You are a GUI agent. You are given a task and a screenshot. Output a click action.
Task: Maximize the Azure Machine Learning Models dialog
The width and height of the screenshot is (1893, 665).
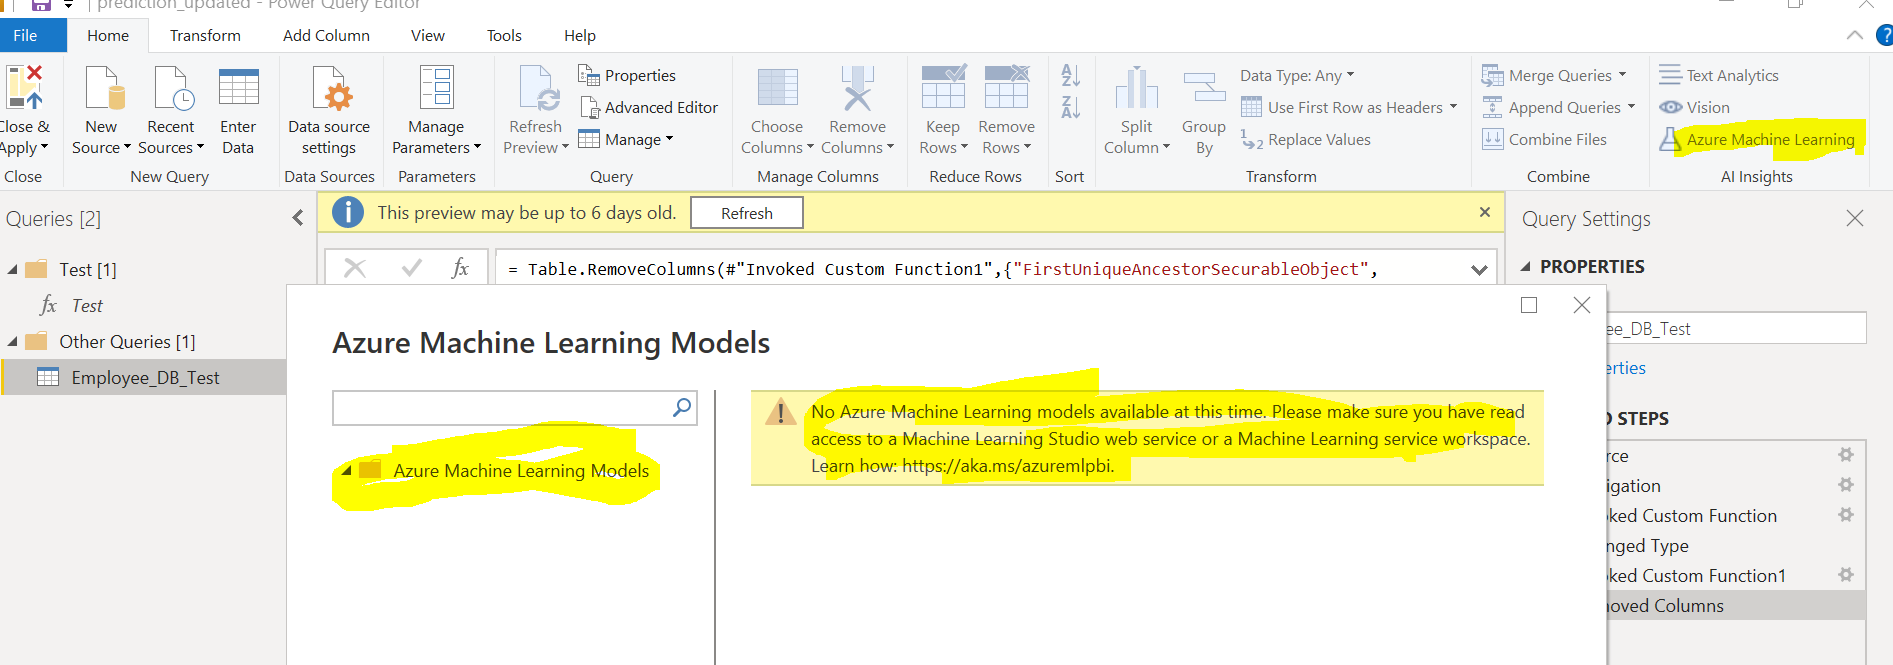[x=1529, y=305]
